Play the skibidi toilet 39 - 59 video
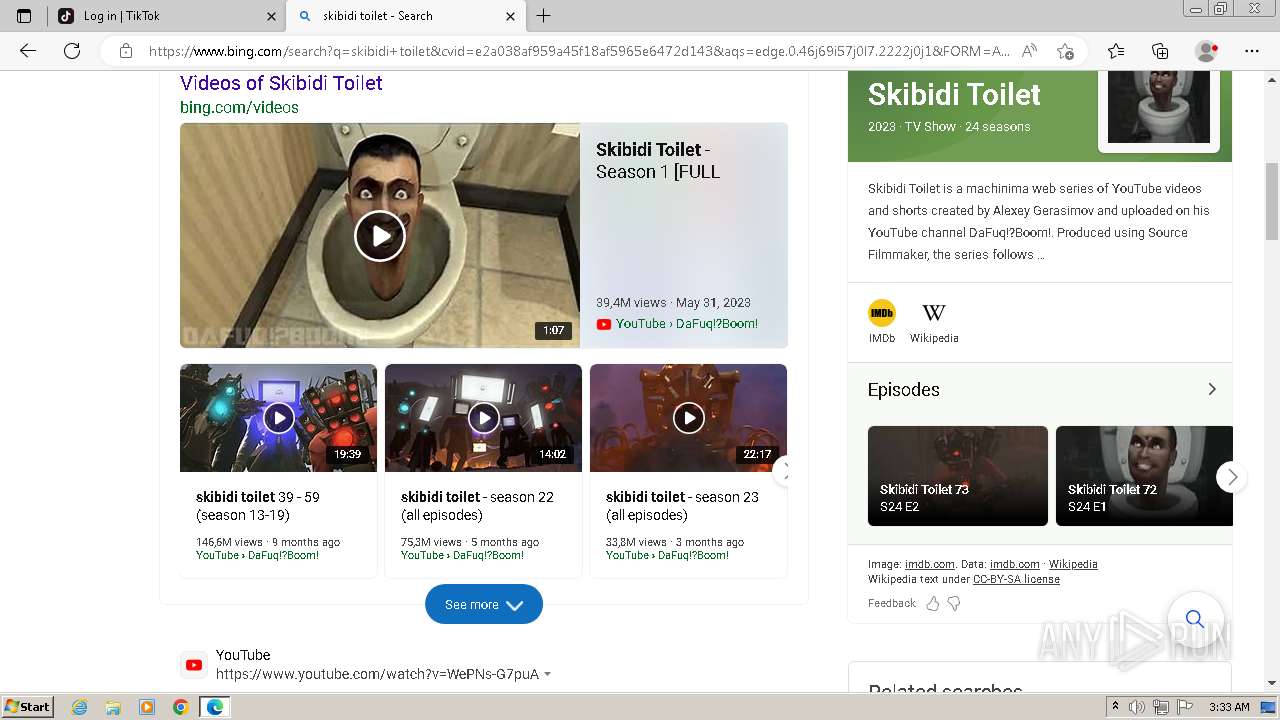1280x720 pixels. (278, 418)
